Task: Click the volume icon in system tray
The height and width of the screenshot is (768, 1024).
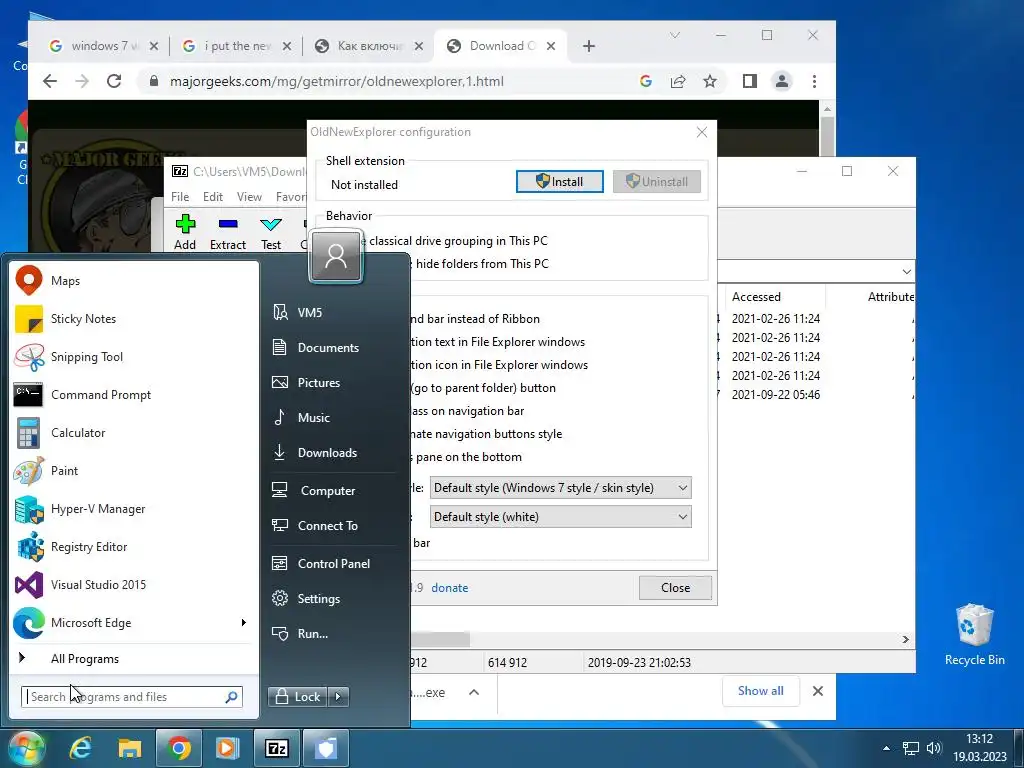Action: pos(933,748)
